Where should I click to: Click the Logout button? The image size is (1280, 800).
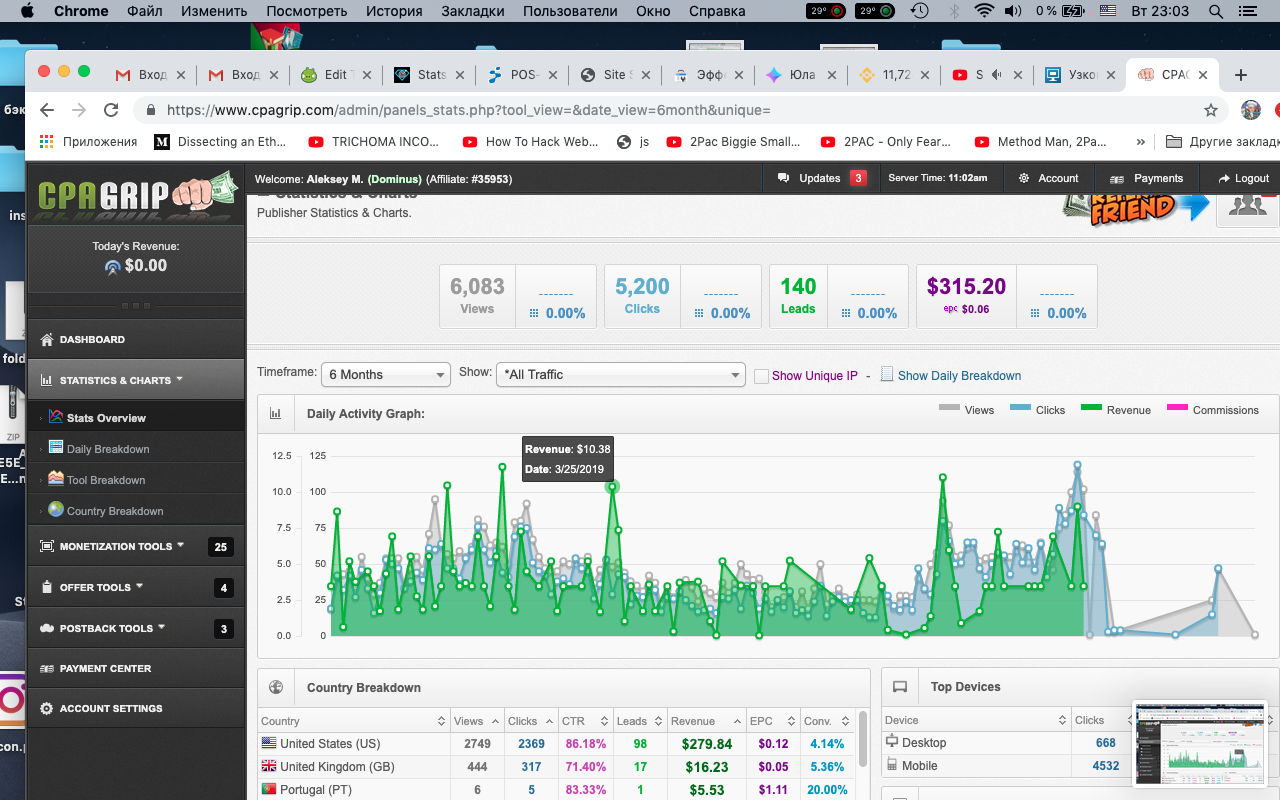[x=1243, y=178]
